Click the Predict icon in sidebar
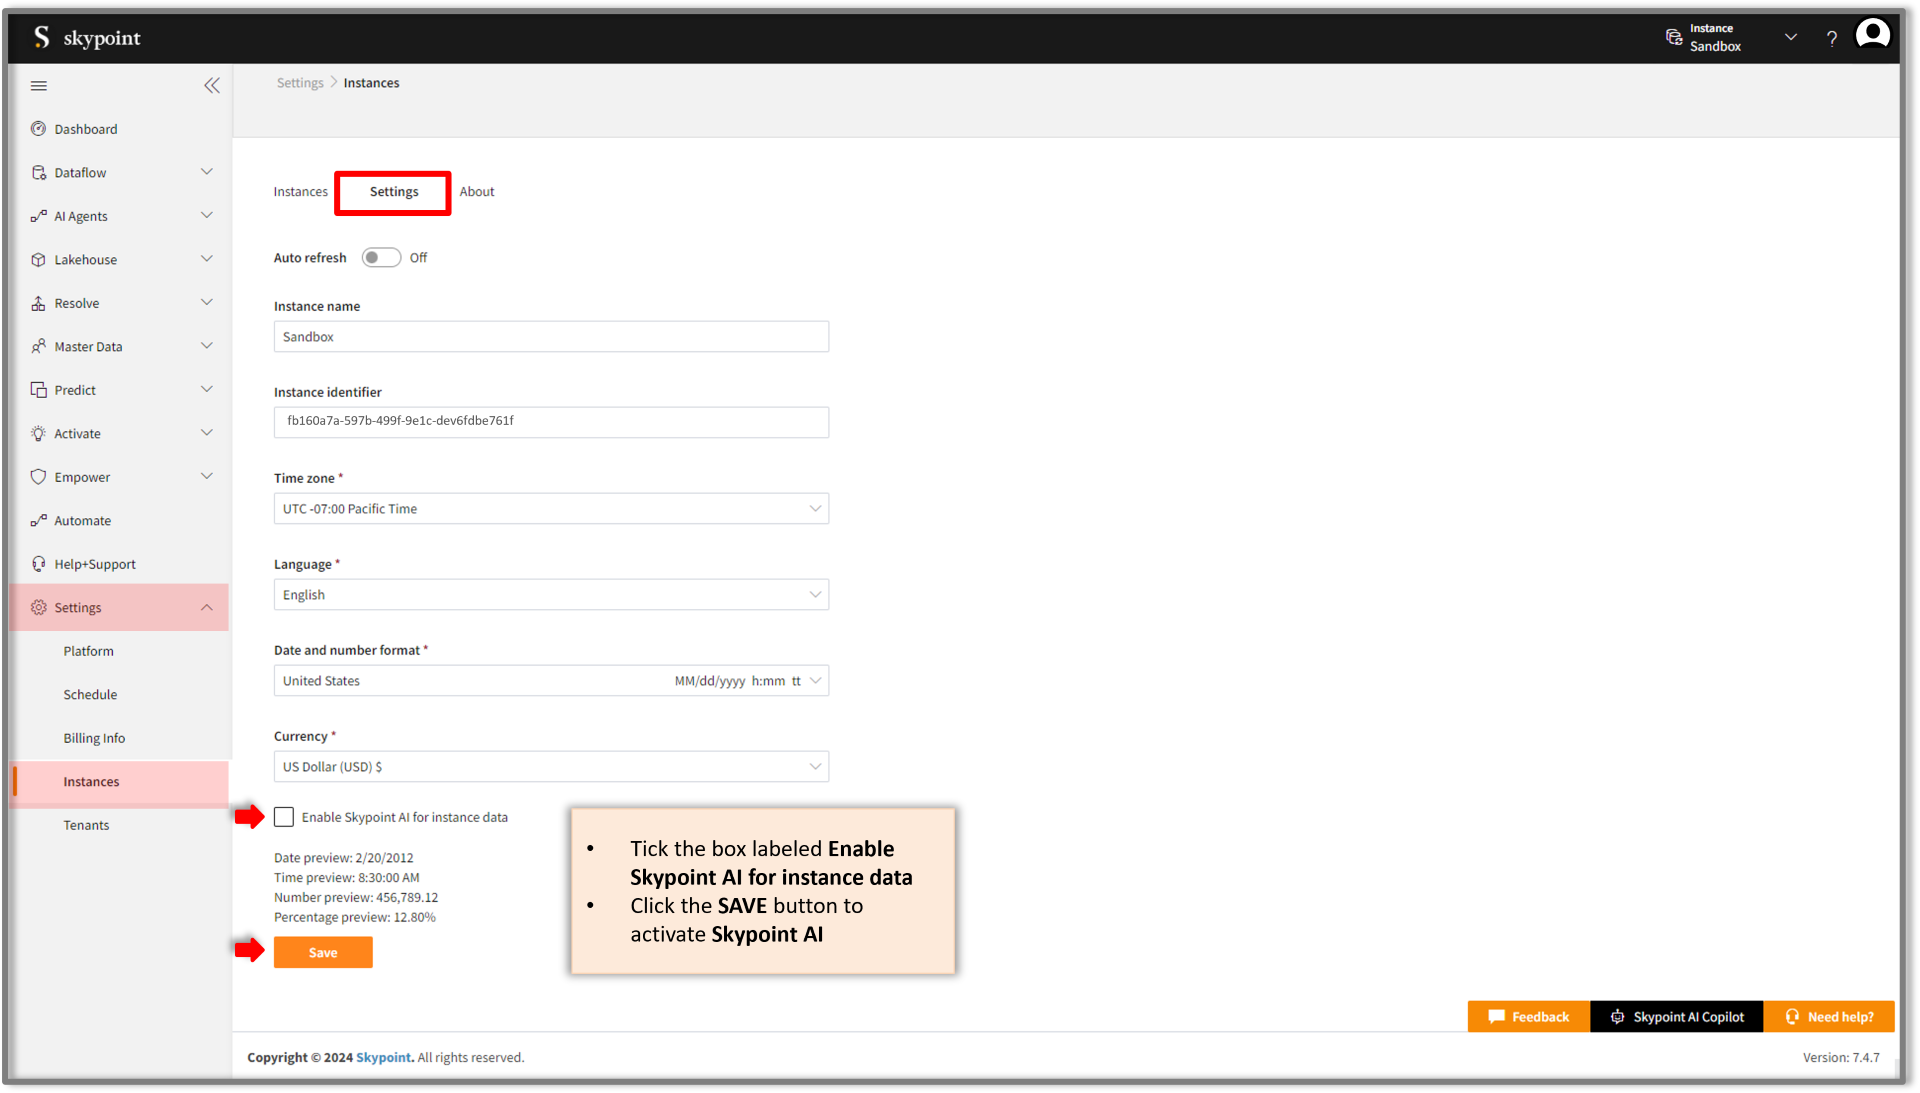Viewport: 1920px width, 1093px height. (x=37, y=389)
